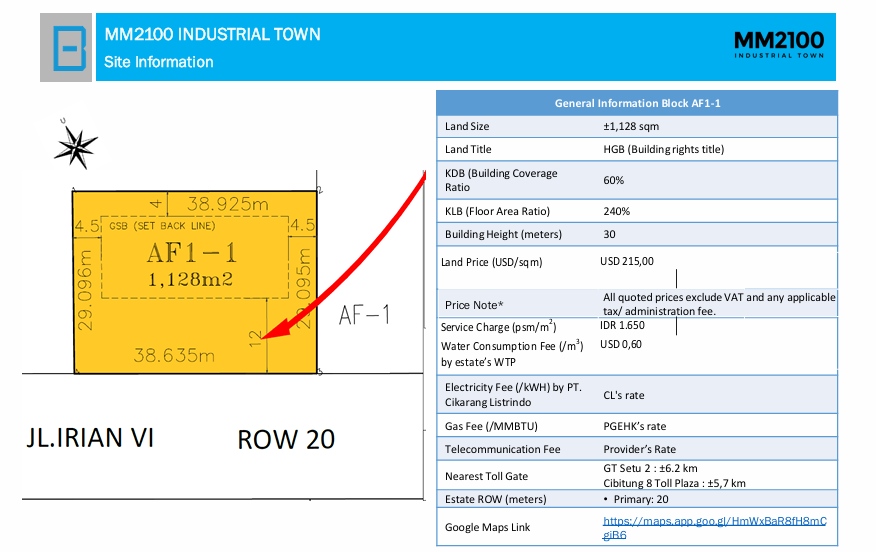876x552 pixels.
Task: Click 'KDB (Building Coverage Ratio' label
Action: coord(501,180)
